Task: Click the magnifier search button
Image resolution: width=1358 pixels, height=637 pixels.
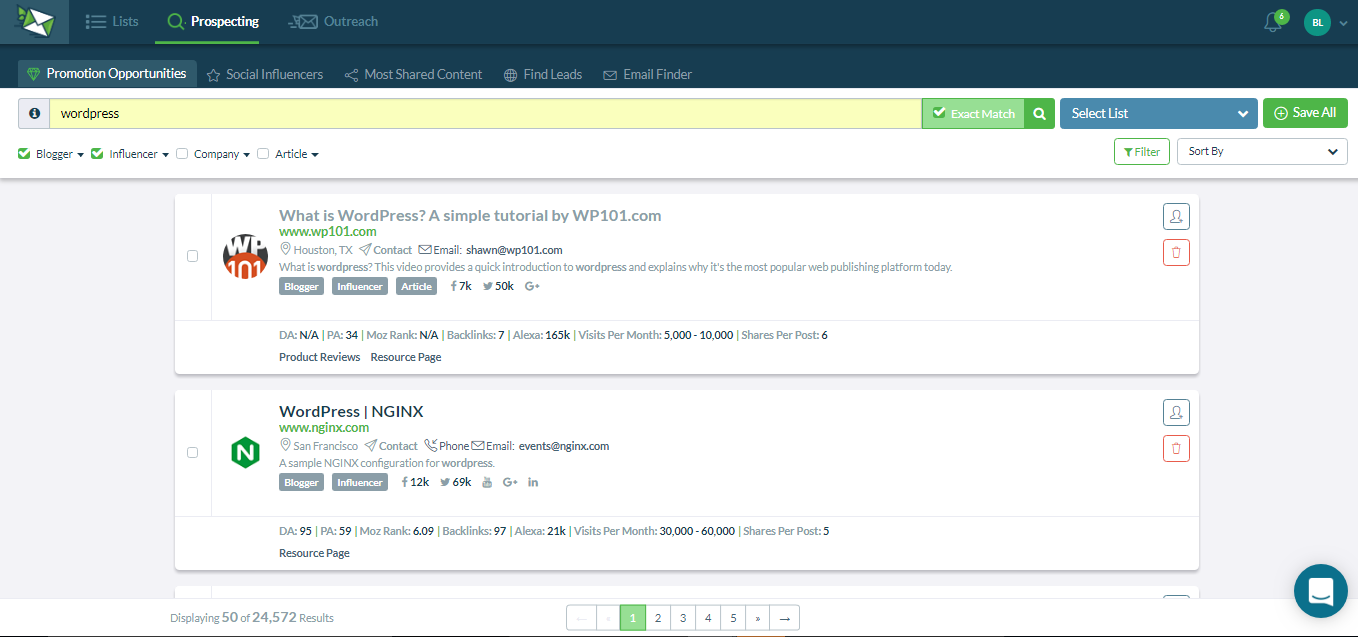Action: tap(1040, 114)
